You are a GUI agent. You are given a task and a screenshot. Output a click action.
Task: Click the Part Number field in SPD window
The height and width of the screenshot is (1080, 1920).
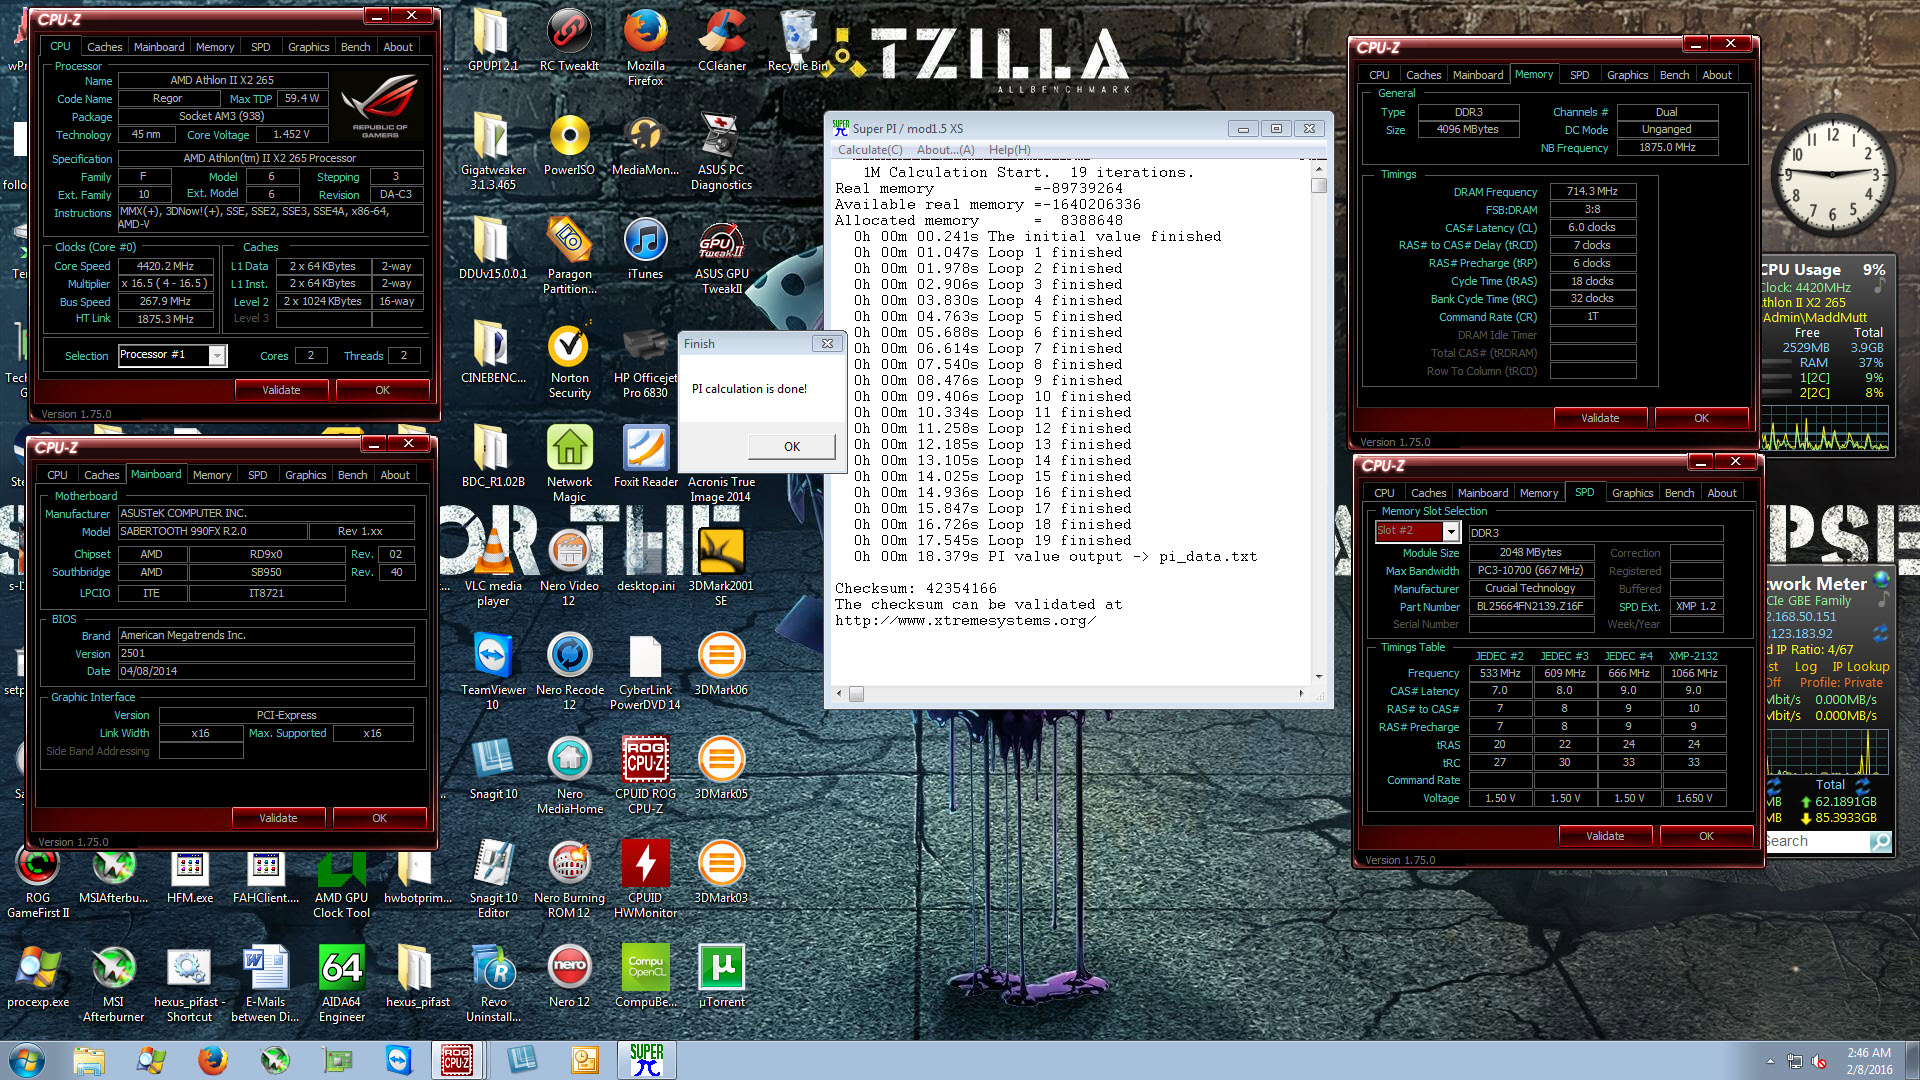tap(1529, 606)
